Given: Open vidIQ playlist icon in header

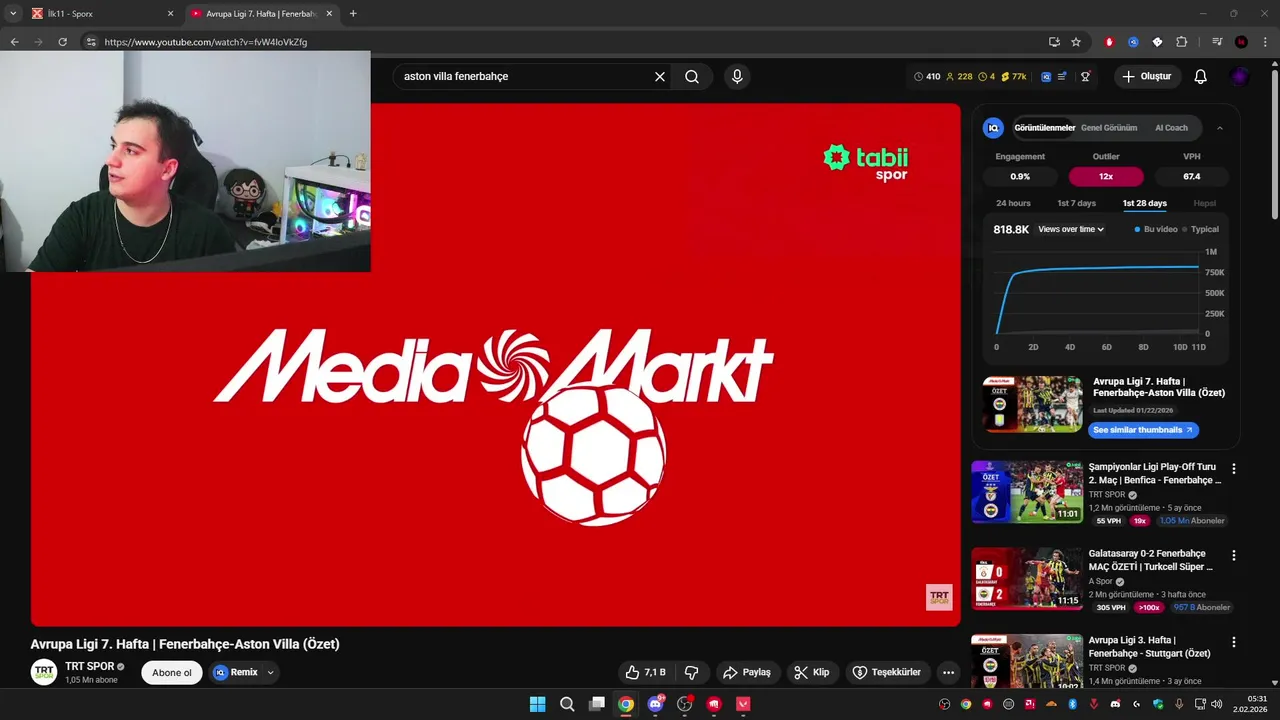Looking at the screenshot, I should click(1063, 77).
